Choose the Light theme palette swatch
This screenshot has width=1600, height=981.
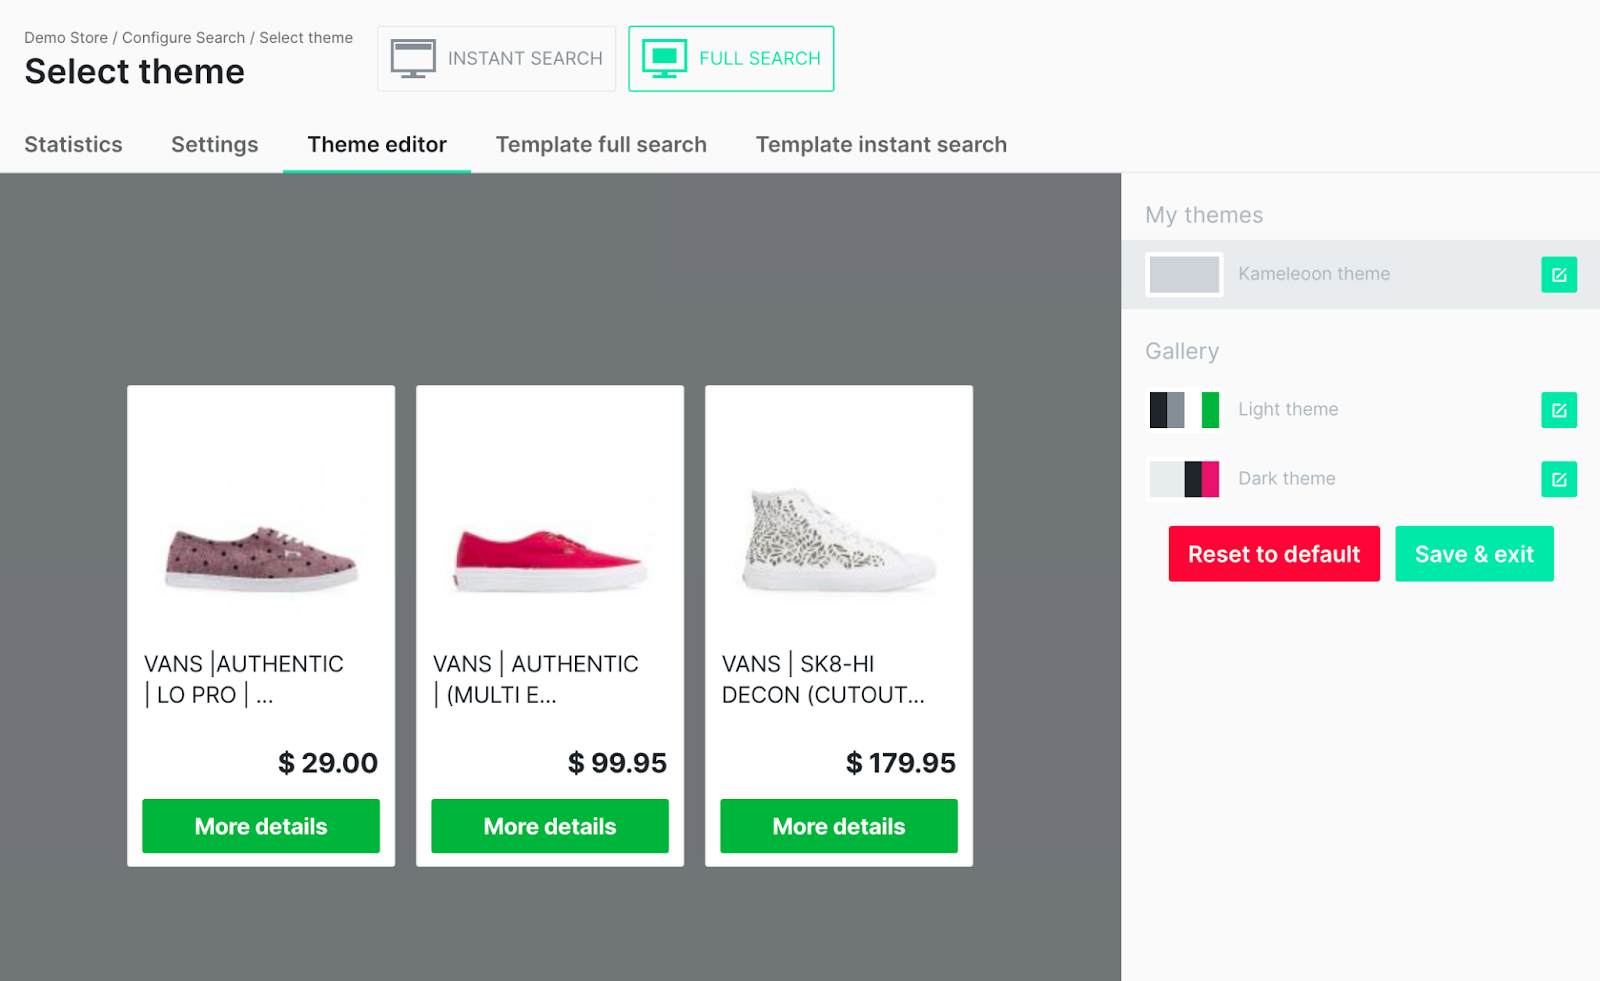1184,410
